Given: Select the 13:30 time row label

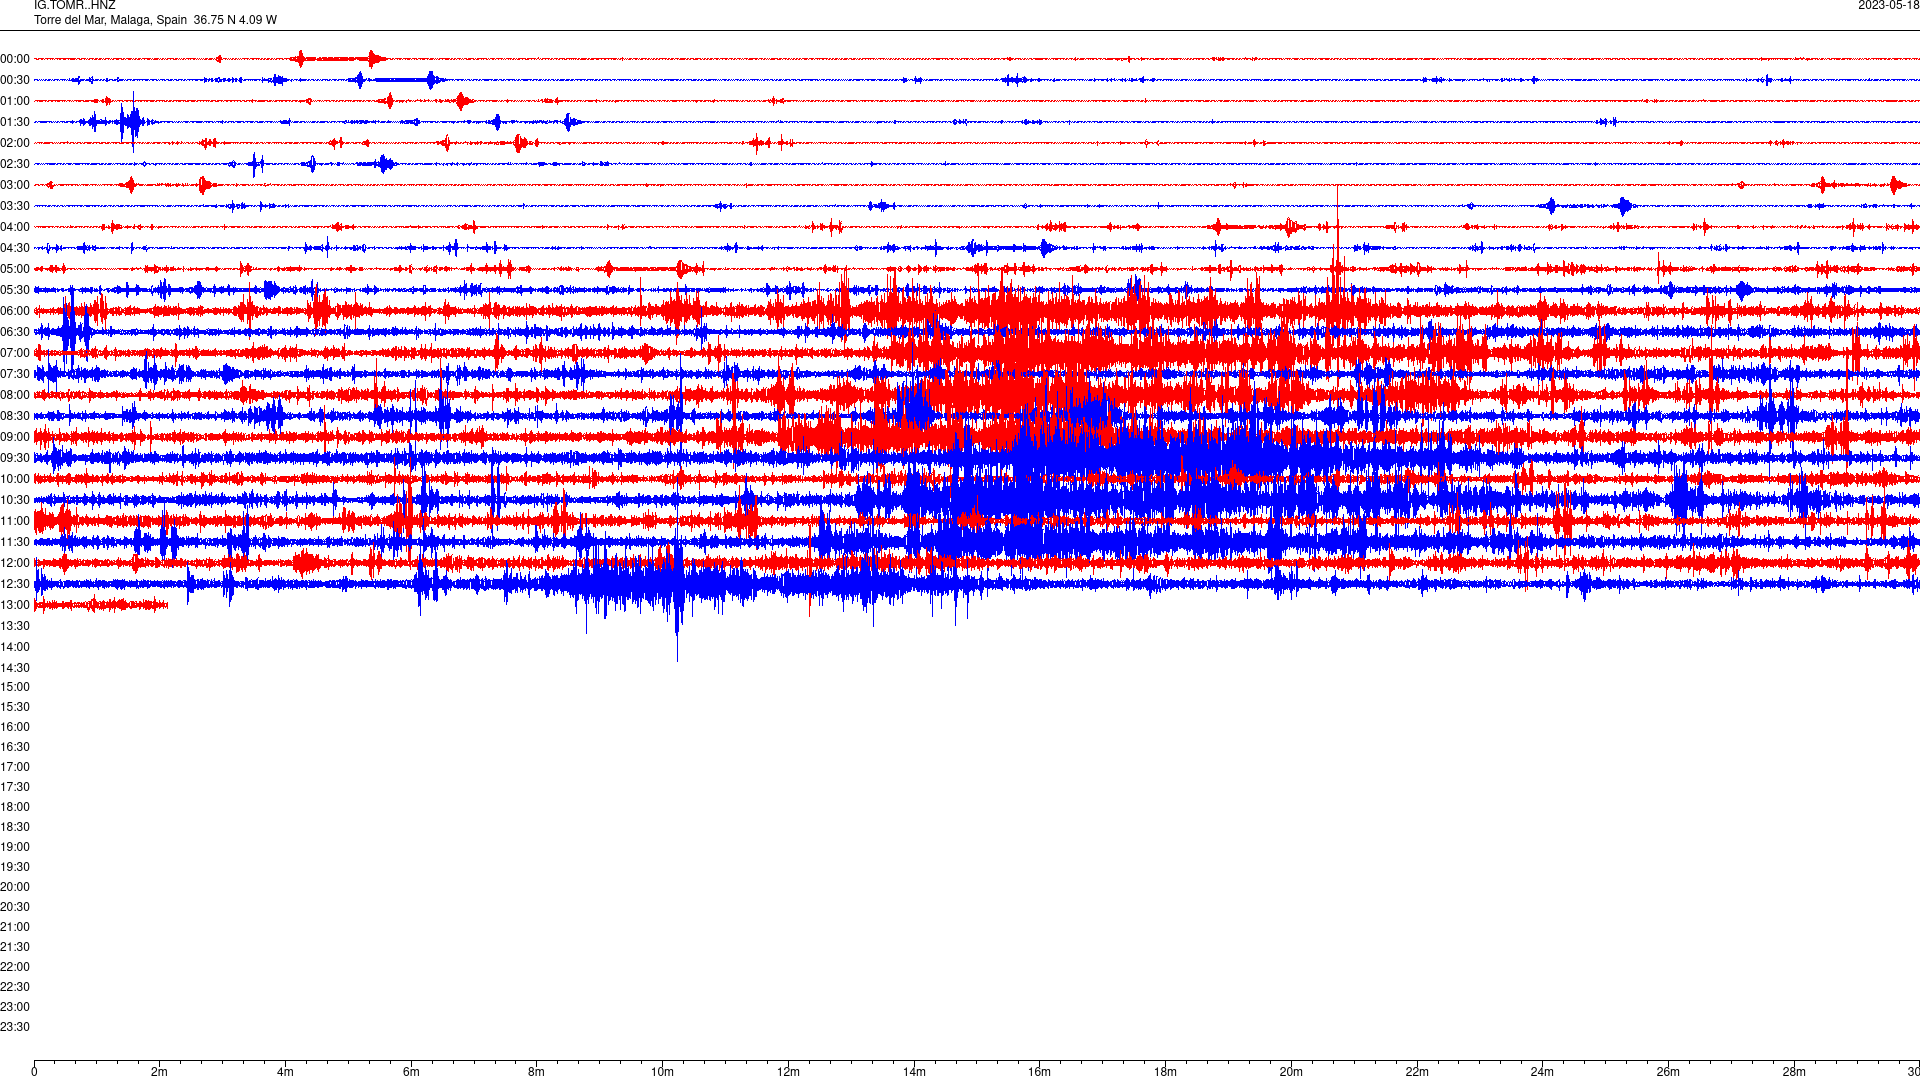Looking at the screenshot, I should coord(15,626).
